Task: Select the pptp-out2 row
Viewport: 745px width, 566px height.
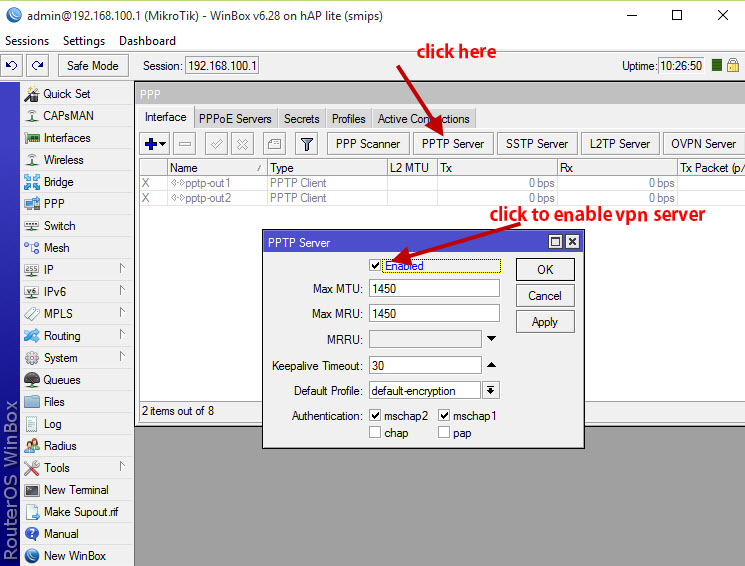Action: pos(442,198)
